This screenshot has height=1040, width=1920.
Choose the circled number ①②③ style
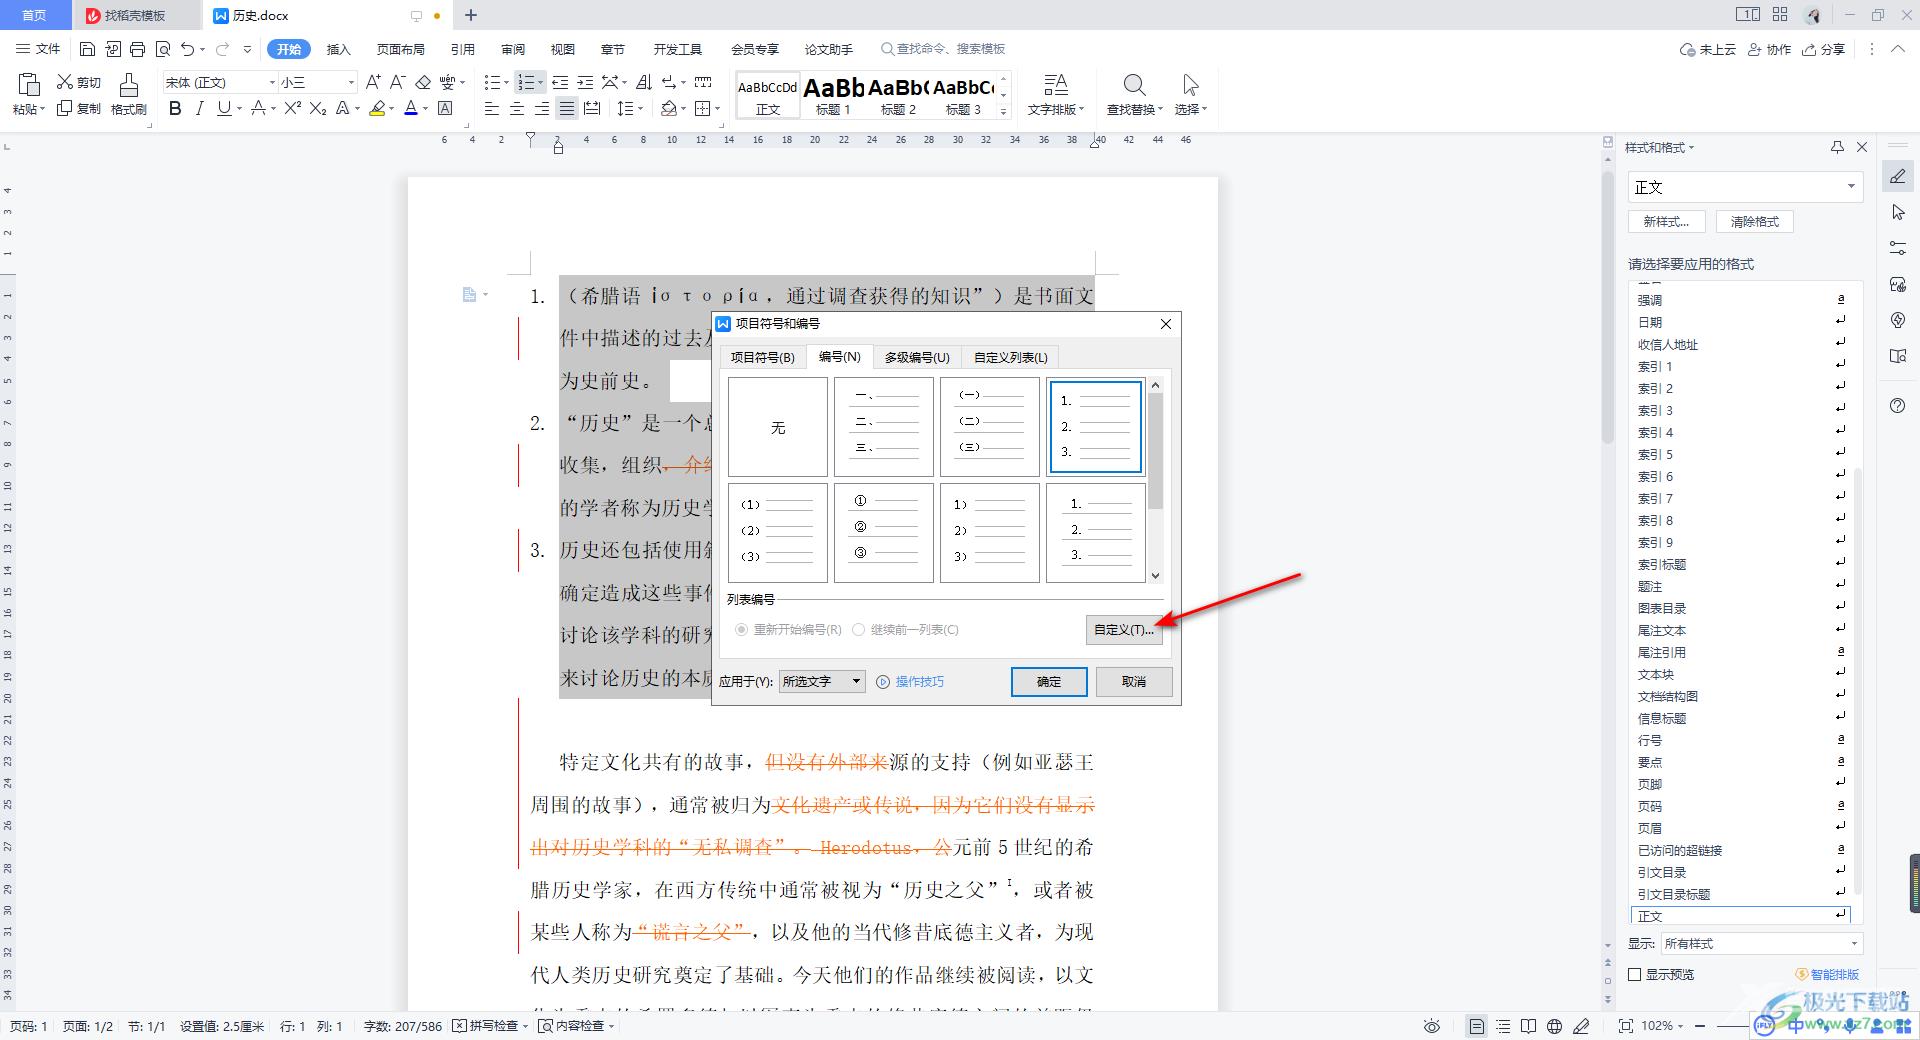[x=884, y=532]
